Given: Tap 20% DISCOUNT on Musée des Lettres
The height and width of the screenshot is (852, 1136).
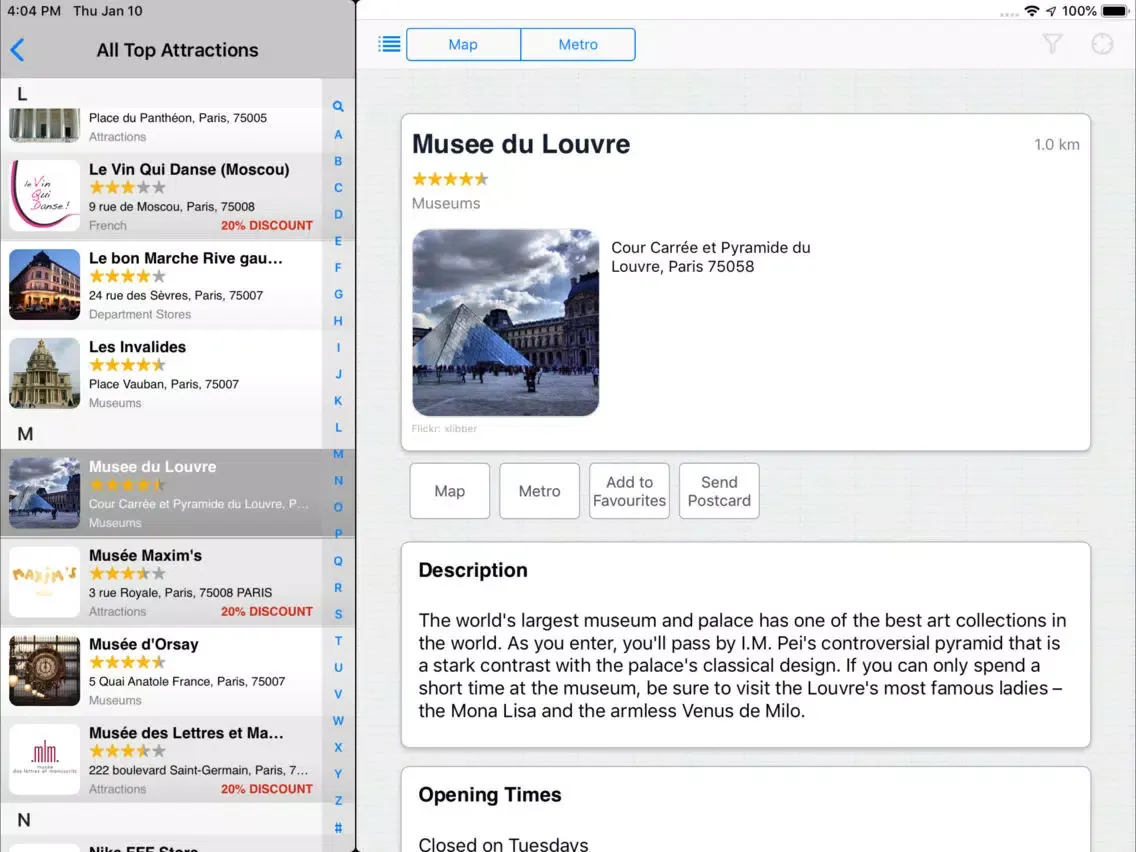Looking at the screenshot, I should 267,789.
